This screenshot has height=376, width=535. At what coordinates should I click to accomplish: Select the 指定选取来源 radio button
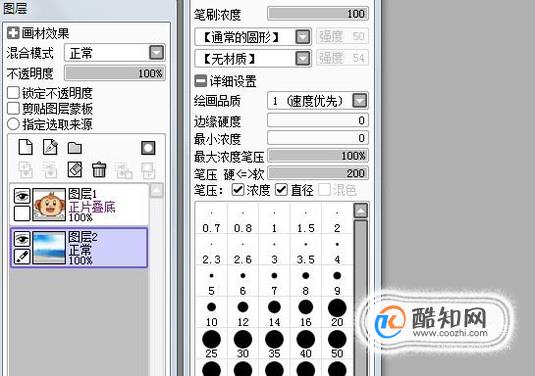click(x=13, y=124)
